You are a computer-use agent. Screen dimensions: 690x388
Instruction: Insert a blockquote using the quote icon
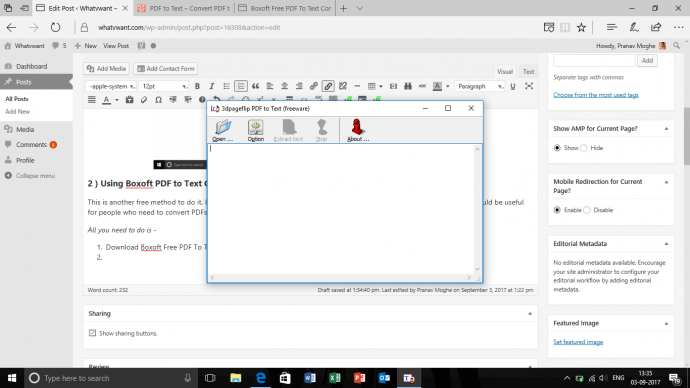click(x=255, y=86)
